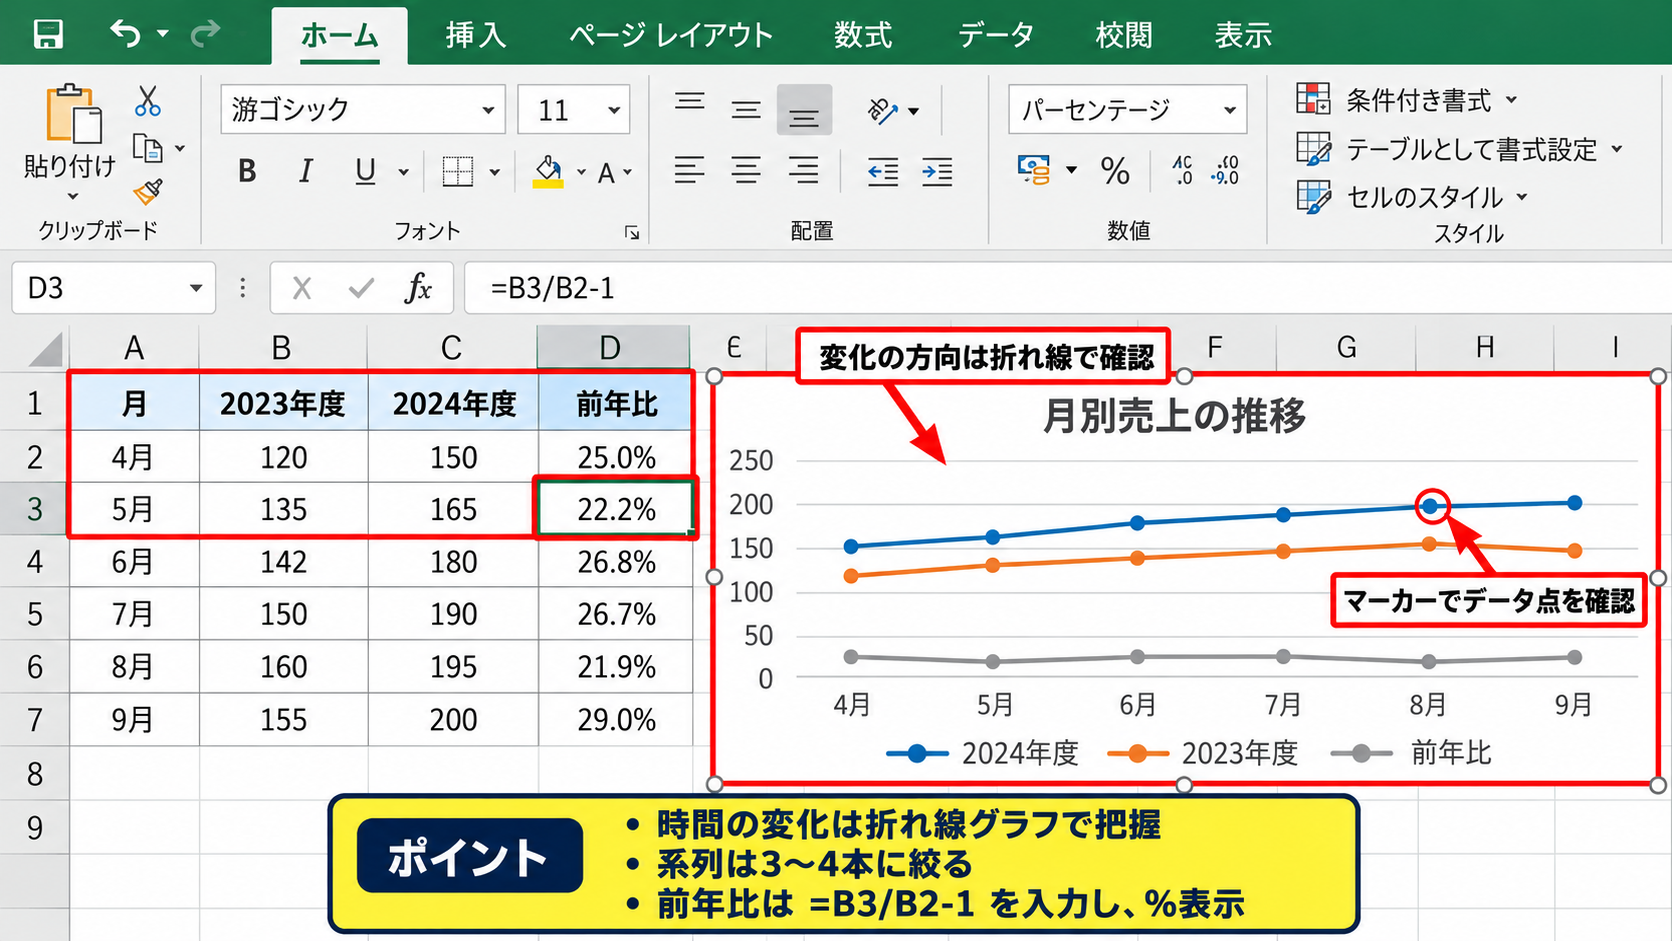1672x941 pixels.
Task: Open the Copy options dropdown arrow
Action: (x=180, y=149)
